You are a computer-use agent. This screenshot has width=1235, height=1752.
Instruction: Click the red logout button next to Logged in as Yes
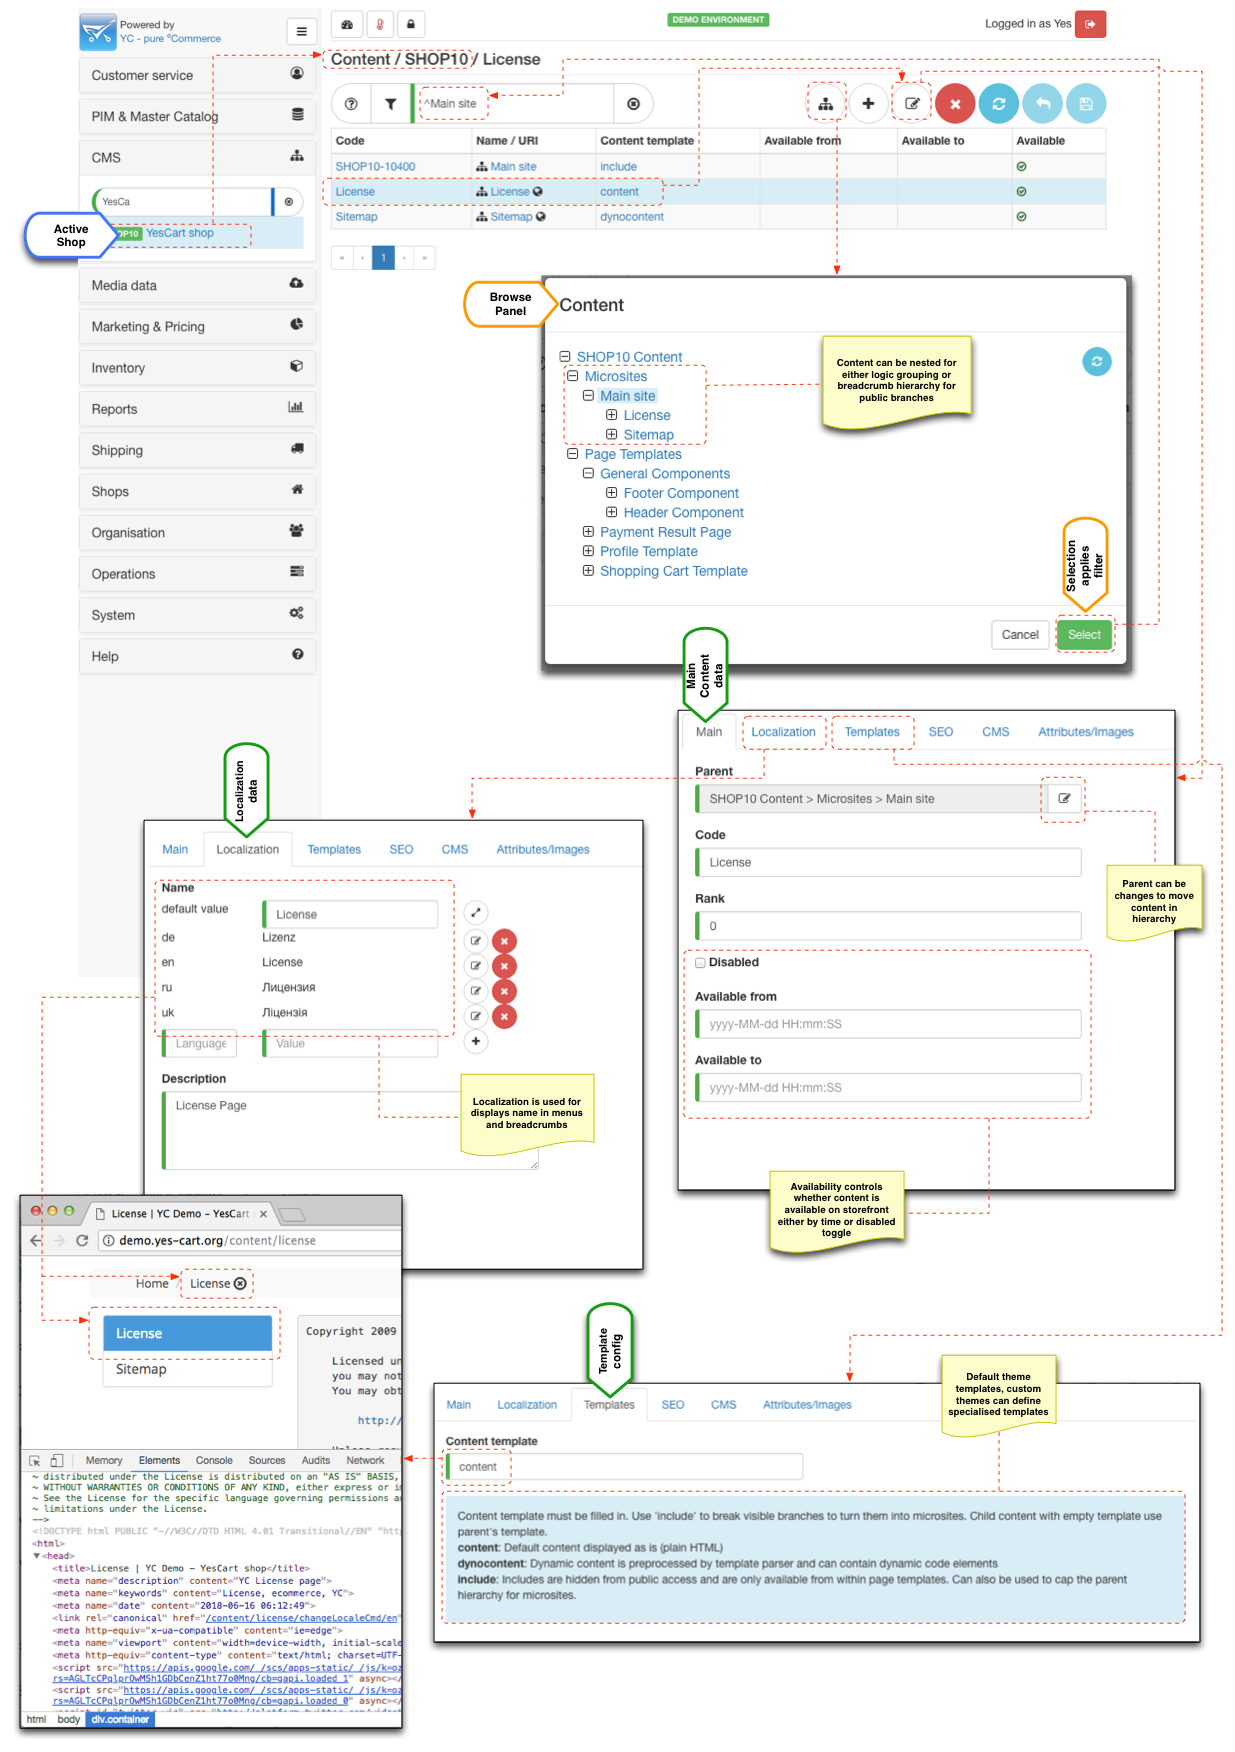coord(1090,24)
